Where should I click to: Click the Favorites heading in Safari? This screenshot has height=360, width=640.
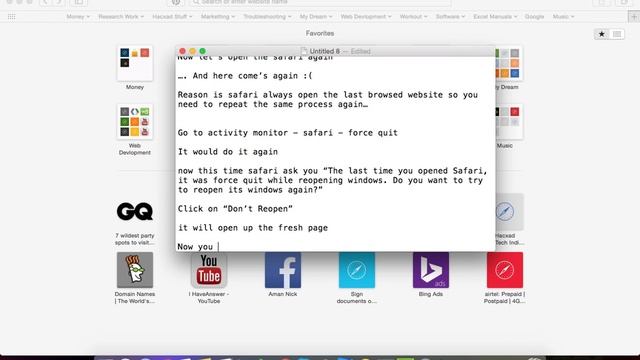320,33
